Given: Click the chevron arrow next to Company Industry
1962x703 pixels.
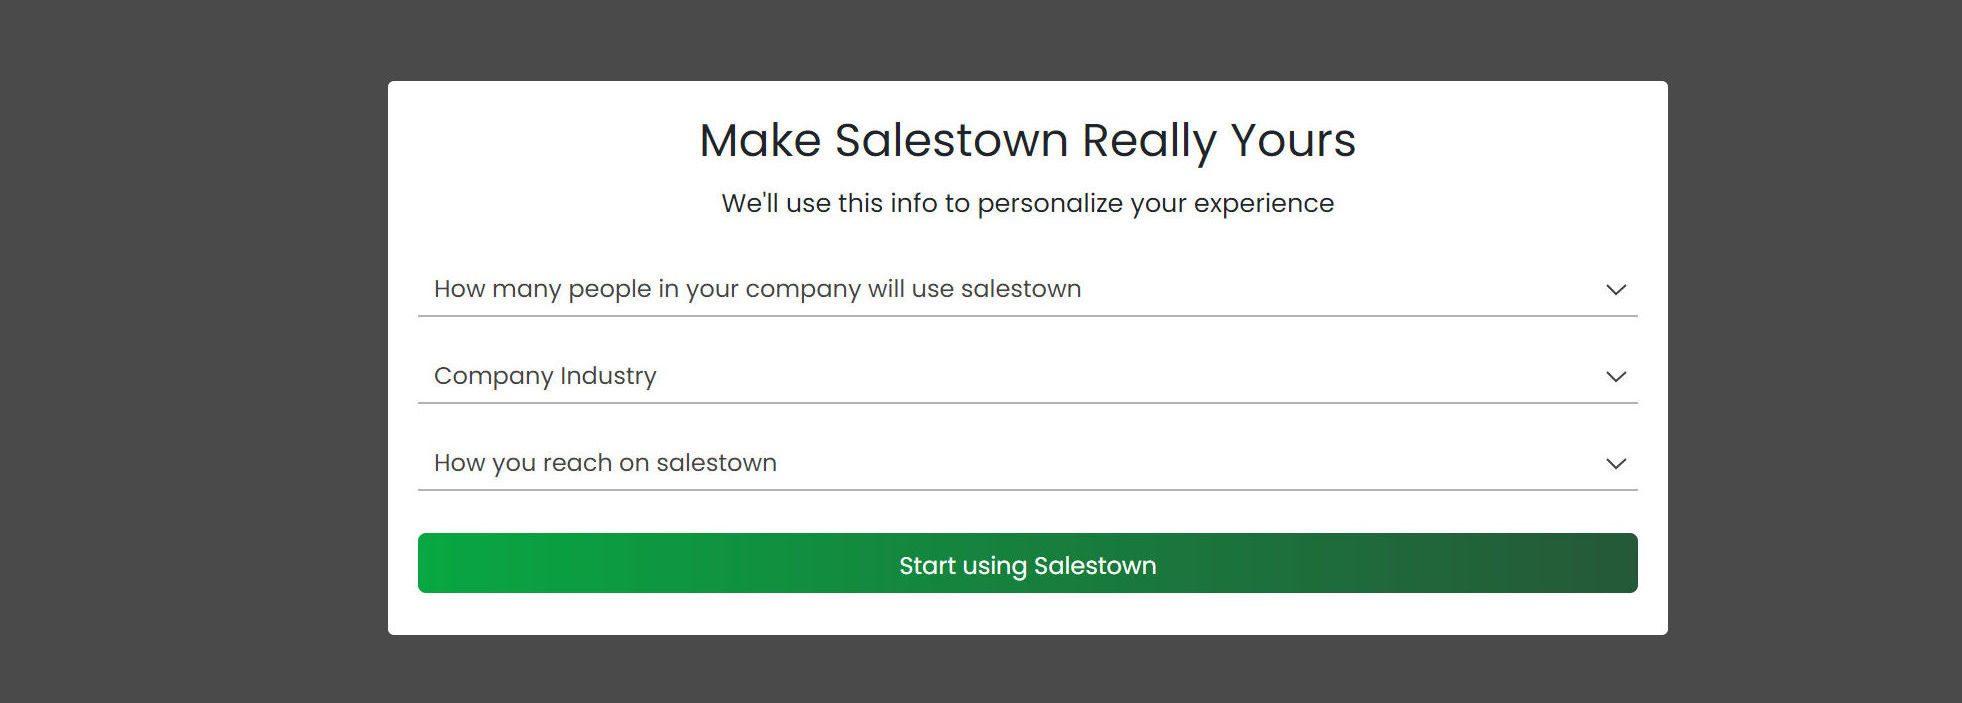Looking at the screenshot, I should [x=1616, y=377].
